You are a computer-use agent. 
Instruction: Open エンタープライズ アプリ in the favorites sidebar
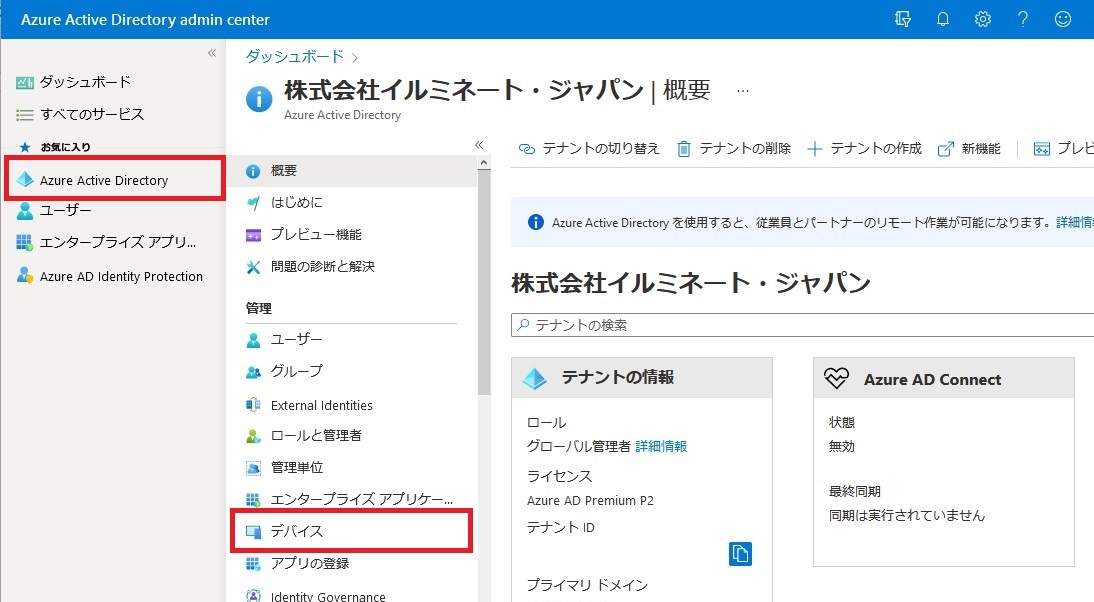coord(106,243)
